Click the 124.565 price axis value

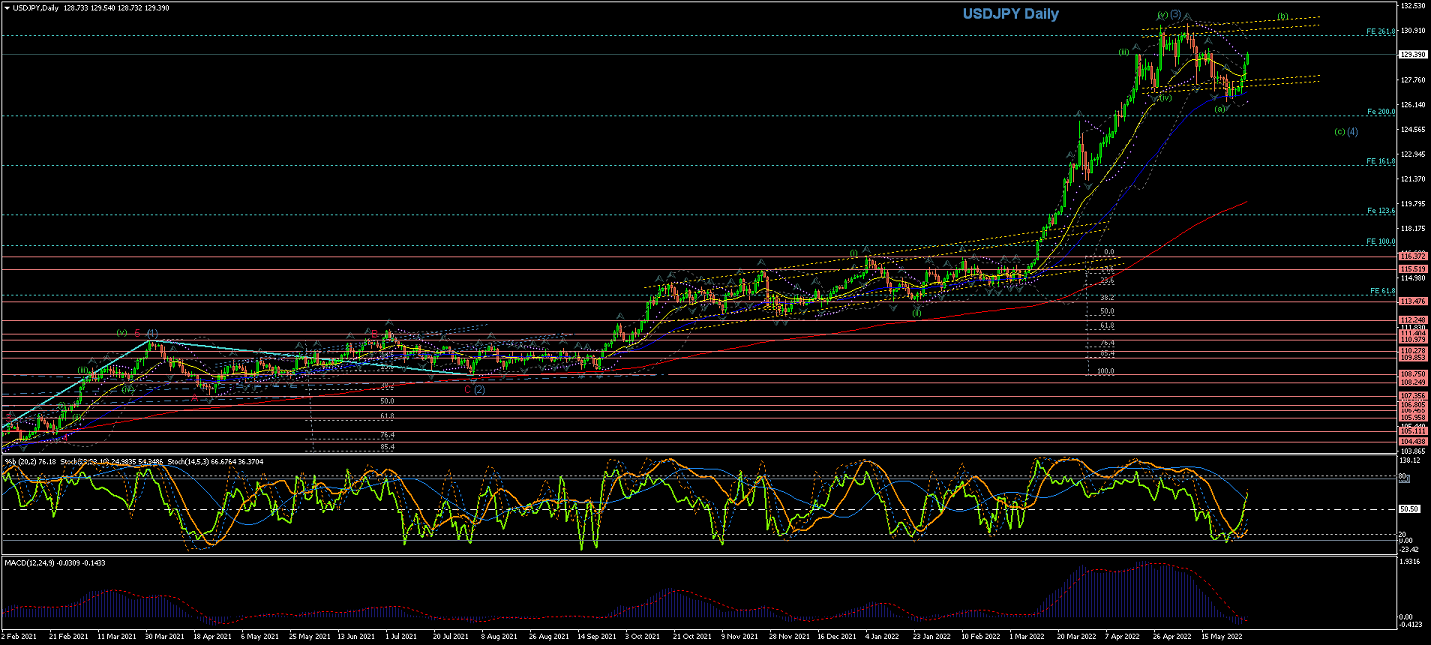1413,129
